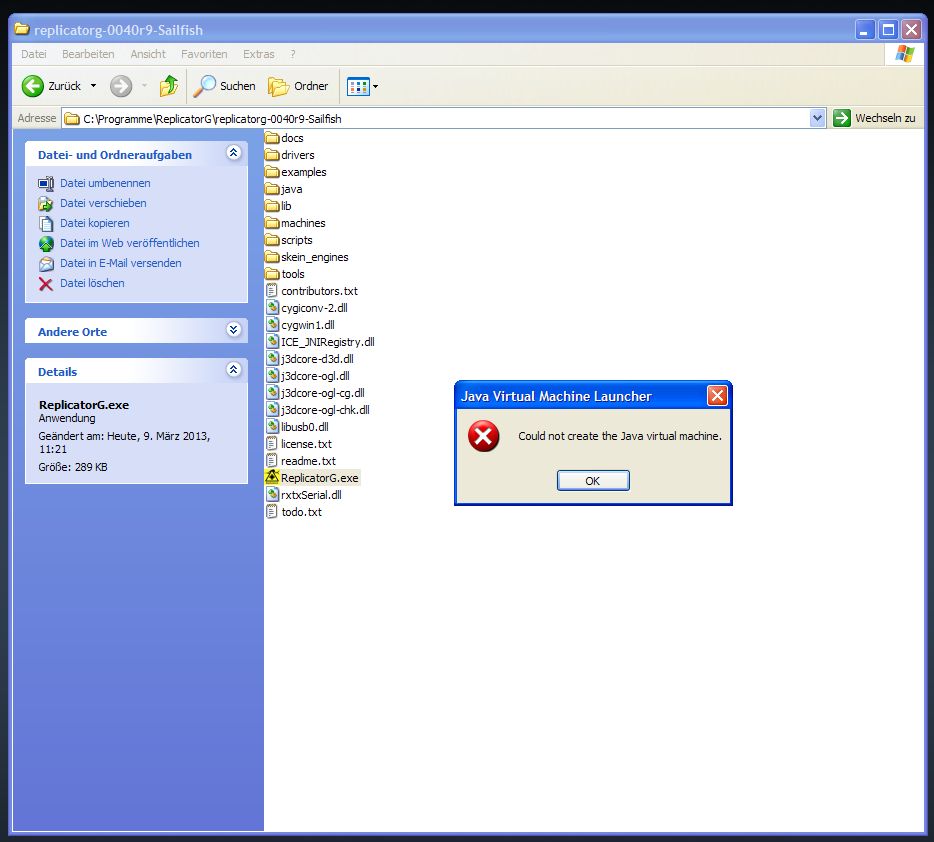Toggle the Ordner folders pane
This screenshot has height=842, width=934.
pyautogui.click(x=298, y=86)
